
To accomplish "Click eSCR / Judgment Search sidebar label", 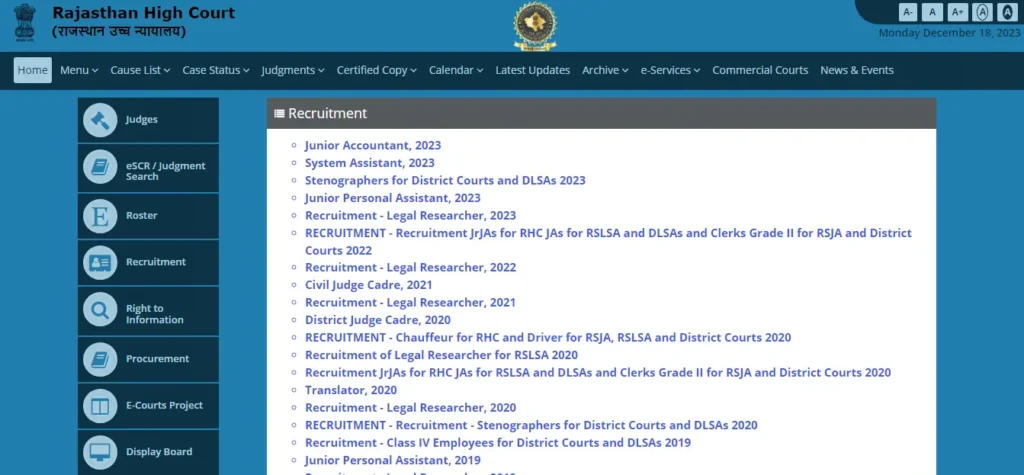I will (165, 171).
